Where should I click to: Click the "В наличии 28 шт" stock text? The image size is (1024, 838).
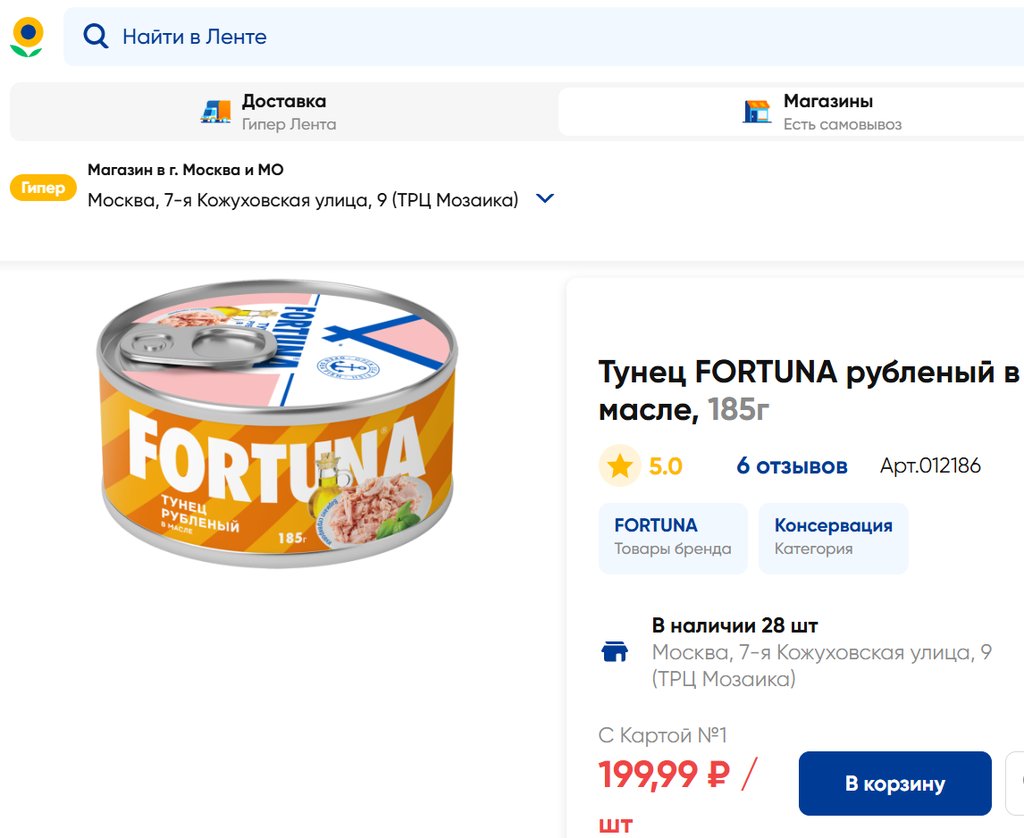[x=735, y=626]
